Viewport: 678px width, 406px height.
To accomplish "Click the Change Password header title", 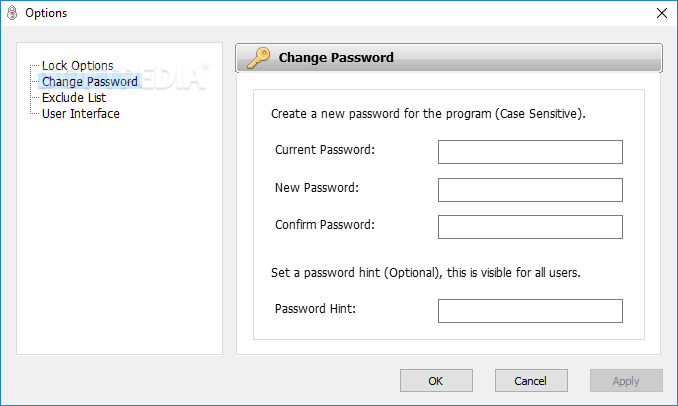I will coord(336,58).
